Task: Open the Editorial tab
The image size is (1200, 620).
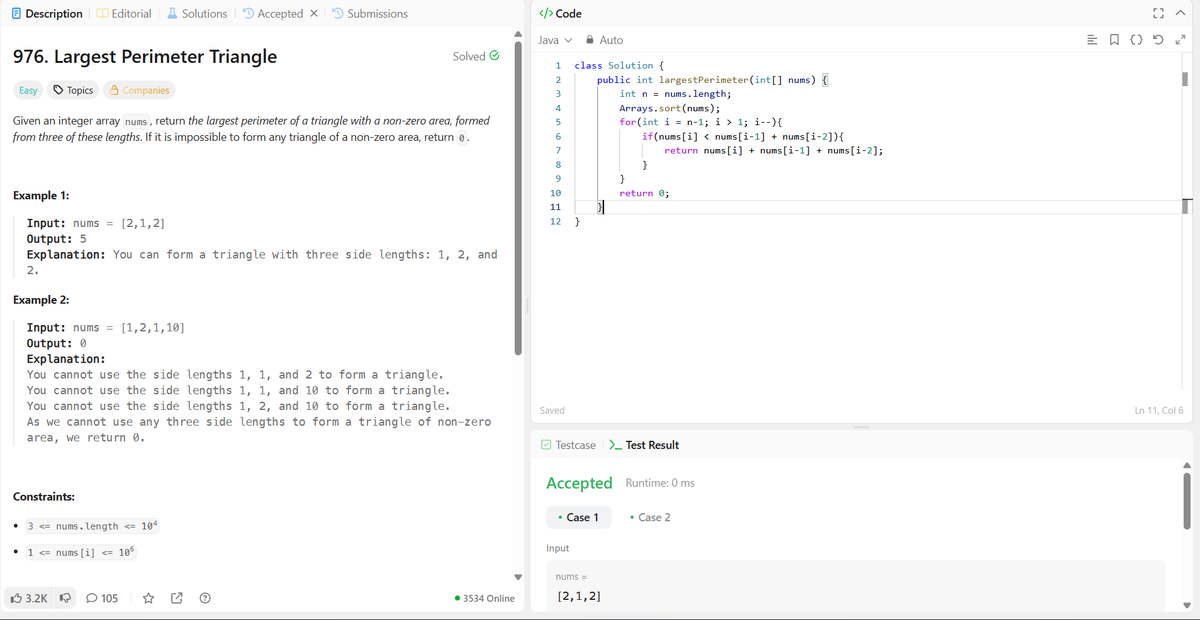Action: coord(124,13)
